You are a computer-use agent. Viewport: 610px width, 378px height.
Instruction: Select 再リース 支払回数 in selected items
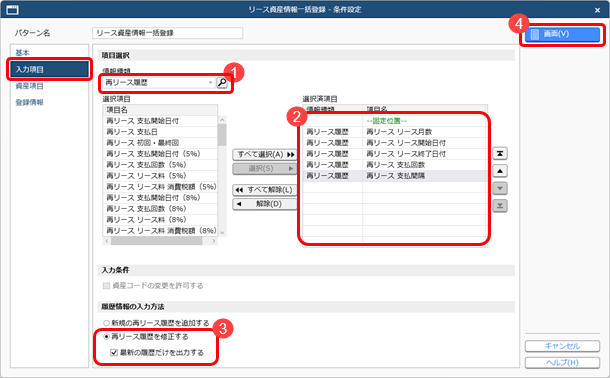[x=395, y=165]
